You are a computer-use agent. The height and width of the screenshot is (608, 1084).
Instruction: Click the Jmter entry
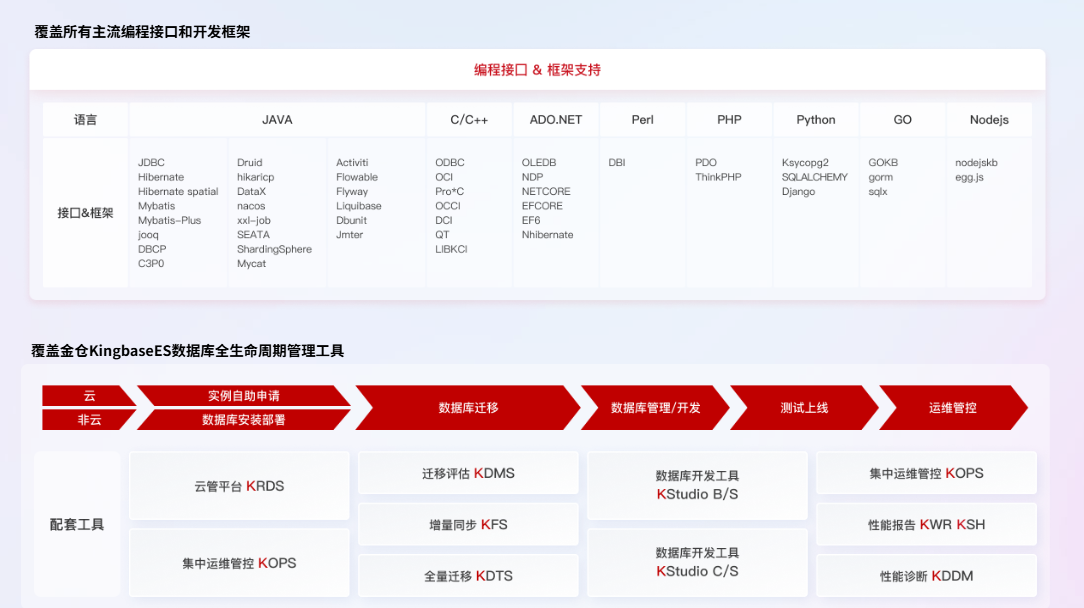tap(350, 234)
